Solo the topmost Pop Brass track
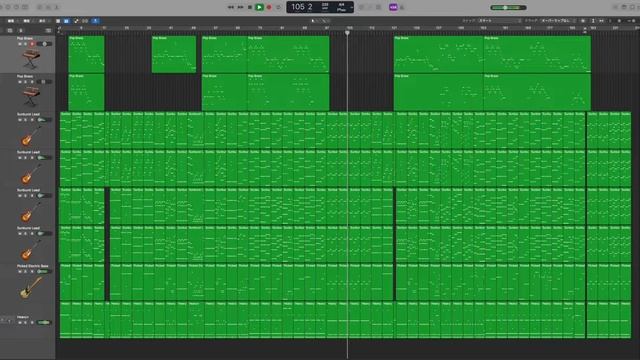640x360 pixels. tap(25, 44)
